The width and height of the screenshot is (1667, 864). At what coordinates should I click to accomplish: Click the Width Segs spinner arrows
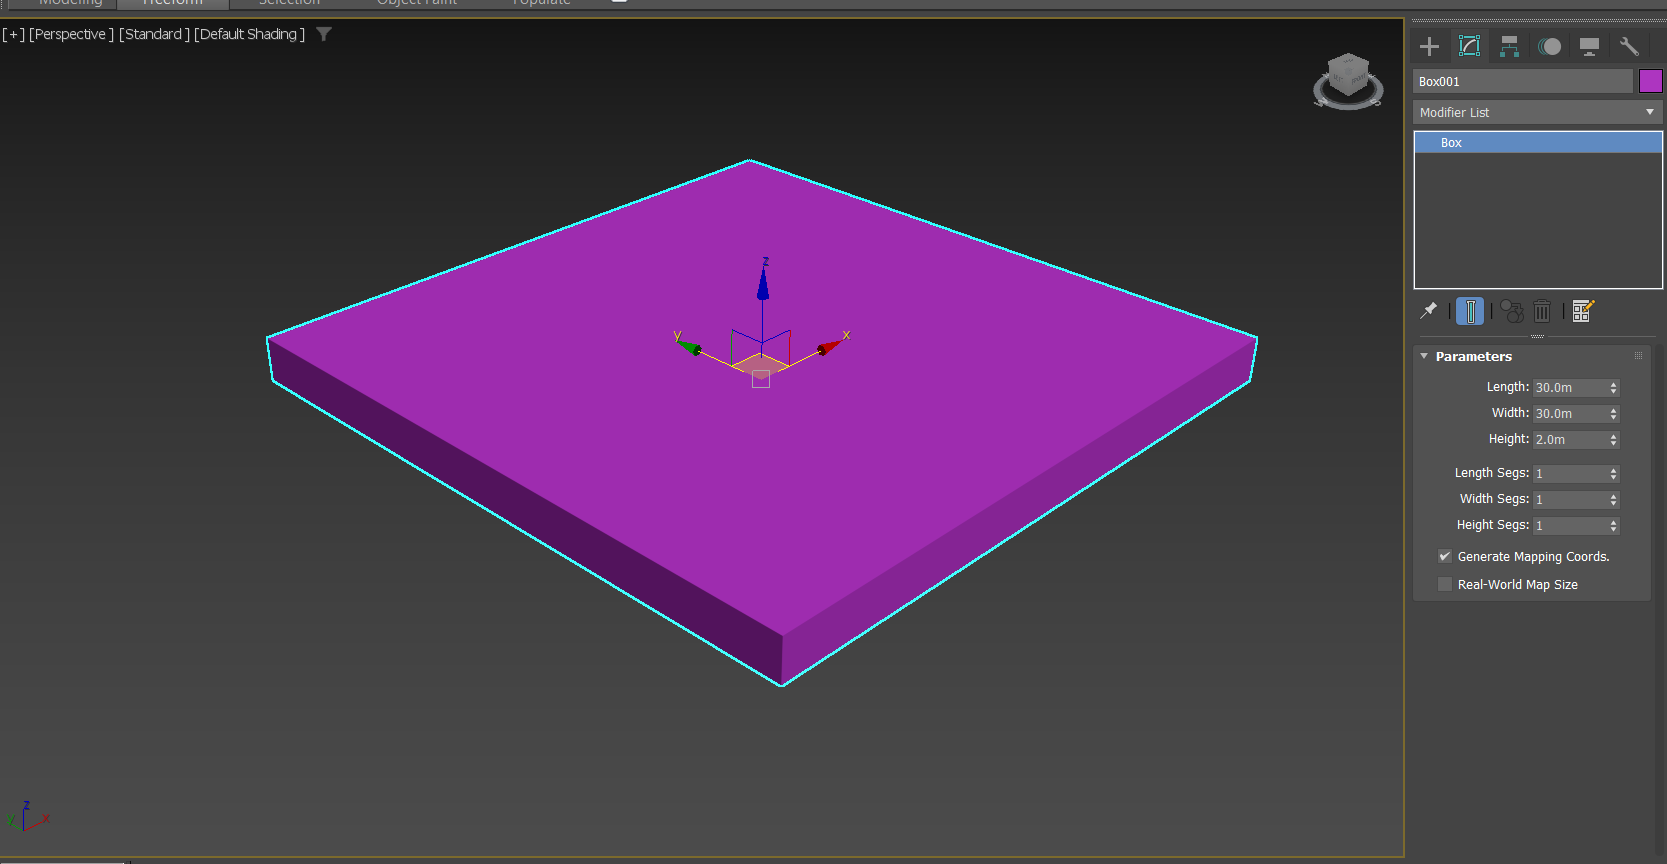pyautogui.click(x=1613, y=499)
